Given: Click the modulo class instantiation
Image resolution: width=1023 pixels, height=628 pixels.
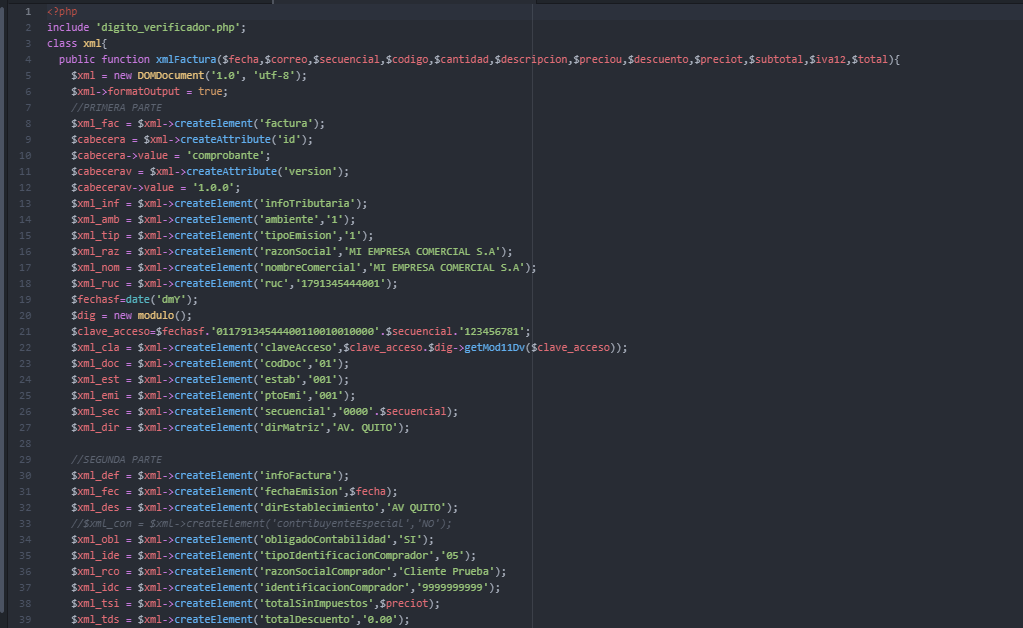Looking at the screenshot, I should coord(158,316).
